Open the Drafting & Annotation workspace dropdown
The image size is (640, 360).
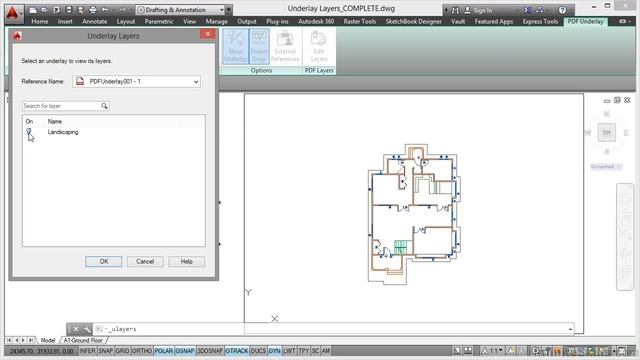tap(181, 10)
